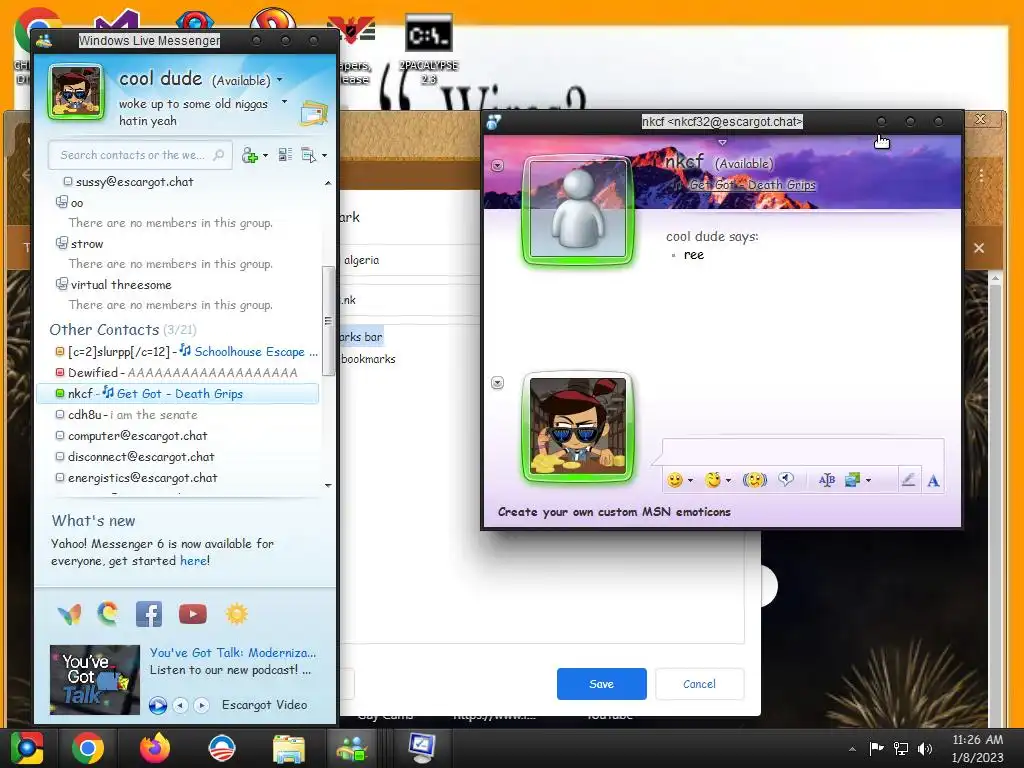Click the volume speaker tray icon
This screenshot has width=1024, height=768.
point(925,749)
